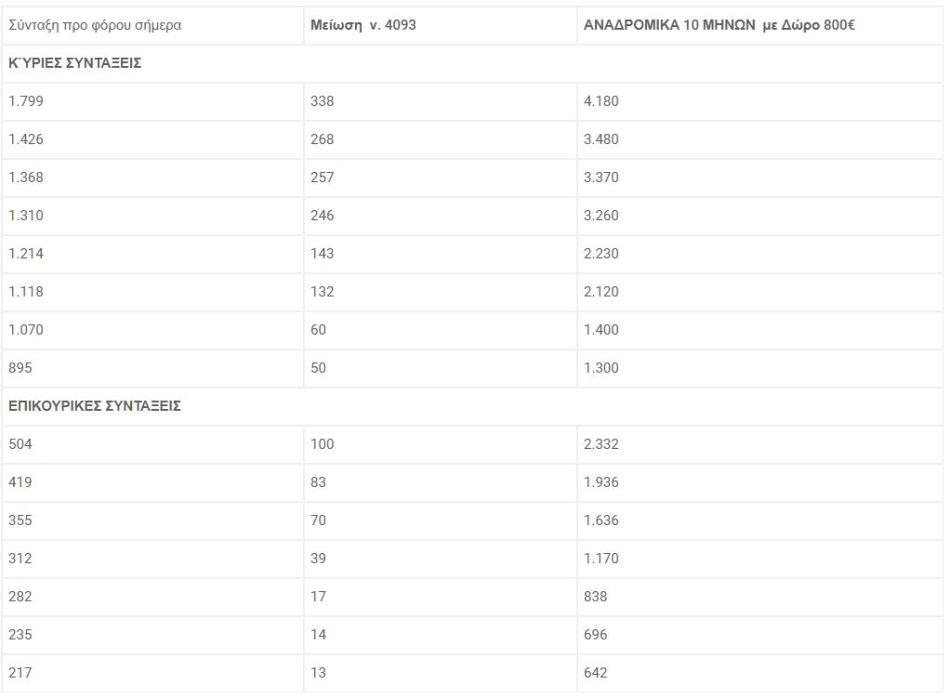Select the 'ΚΥΡΙΕΣ ΣΥΝΤΑΞΕΙΣ' section row
This screenshot has height=698, width=950.
pyautogui.click(x=473, y=64)
